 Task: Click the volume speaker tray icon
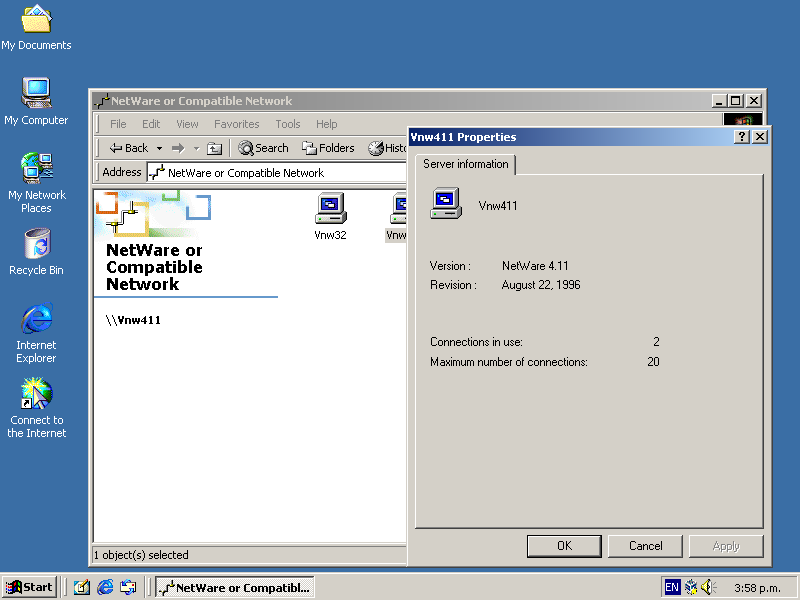(x=708, y=587)
